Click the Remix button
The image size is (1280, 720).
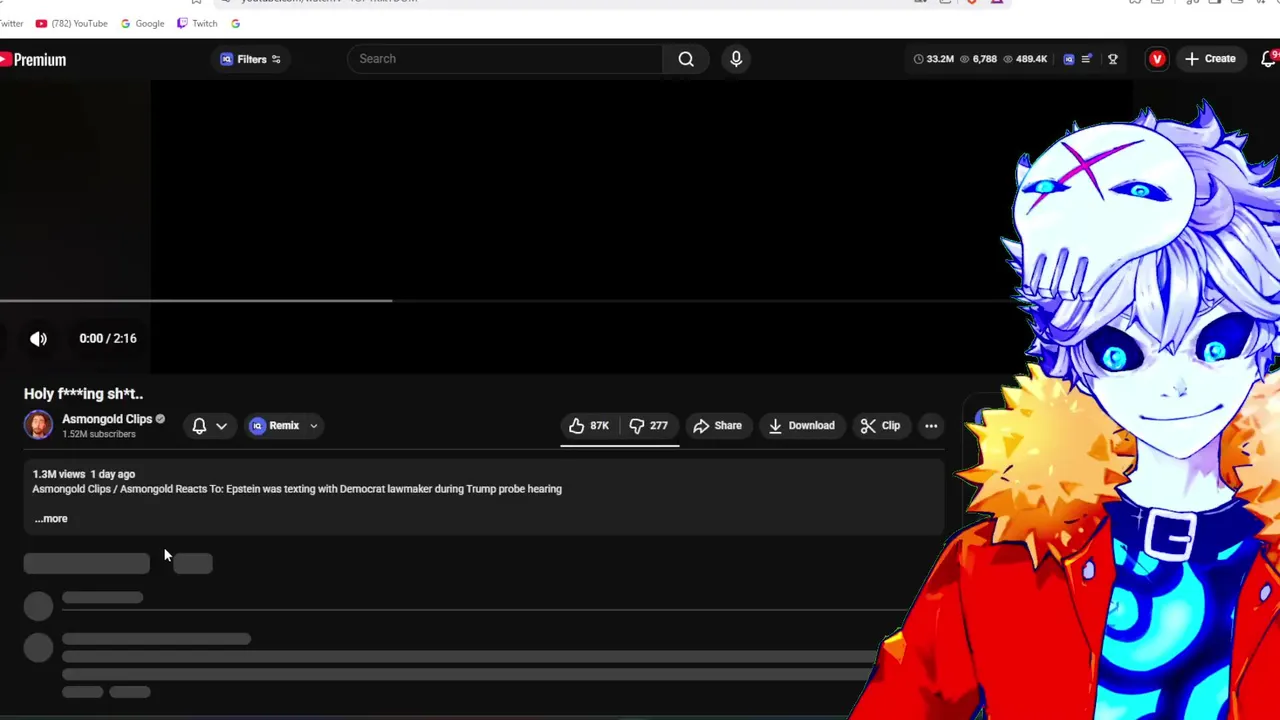click(275, 426)
